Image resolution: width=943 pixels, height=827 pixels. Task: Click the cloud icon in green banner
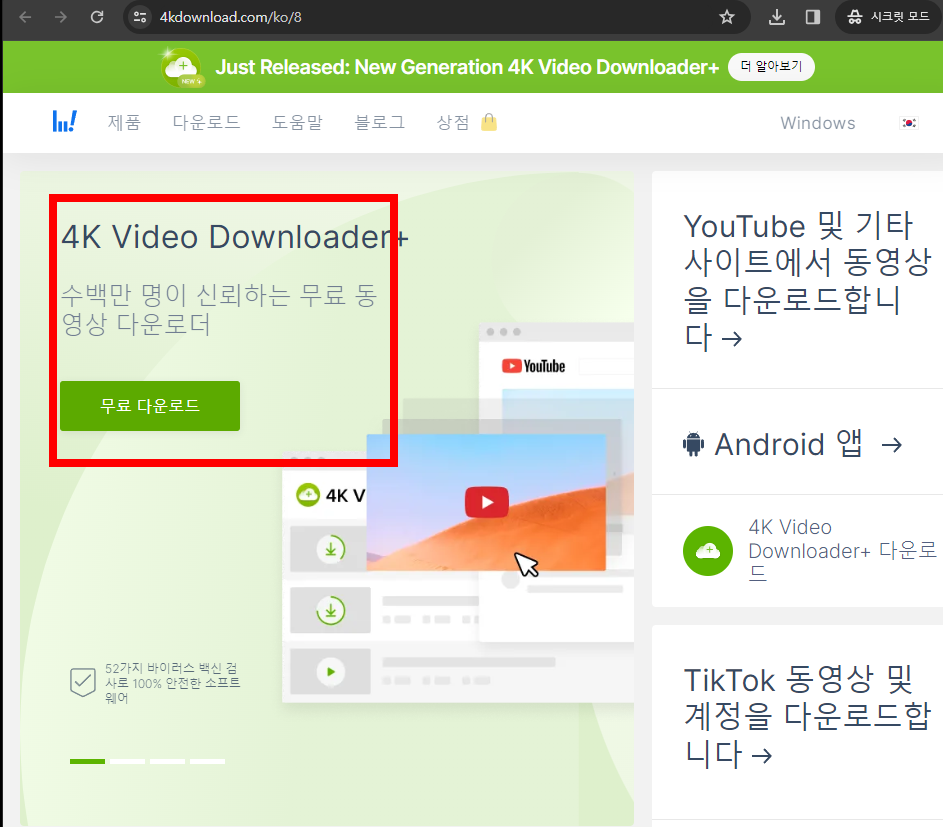click(182, 67)
